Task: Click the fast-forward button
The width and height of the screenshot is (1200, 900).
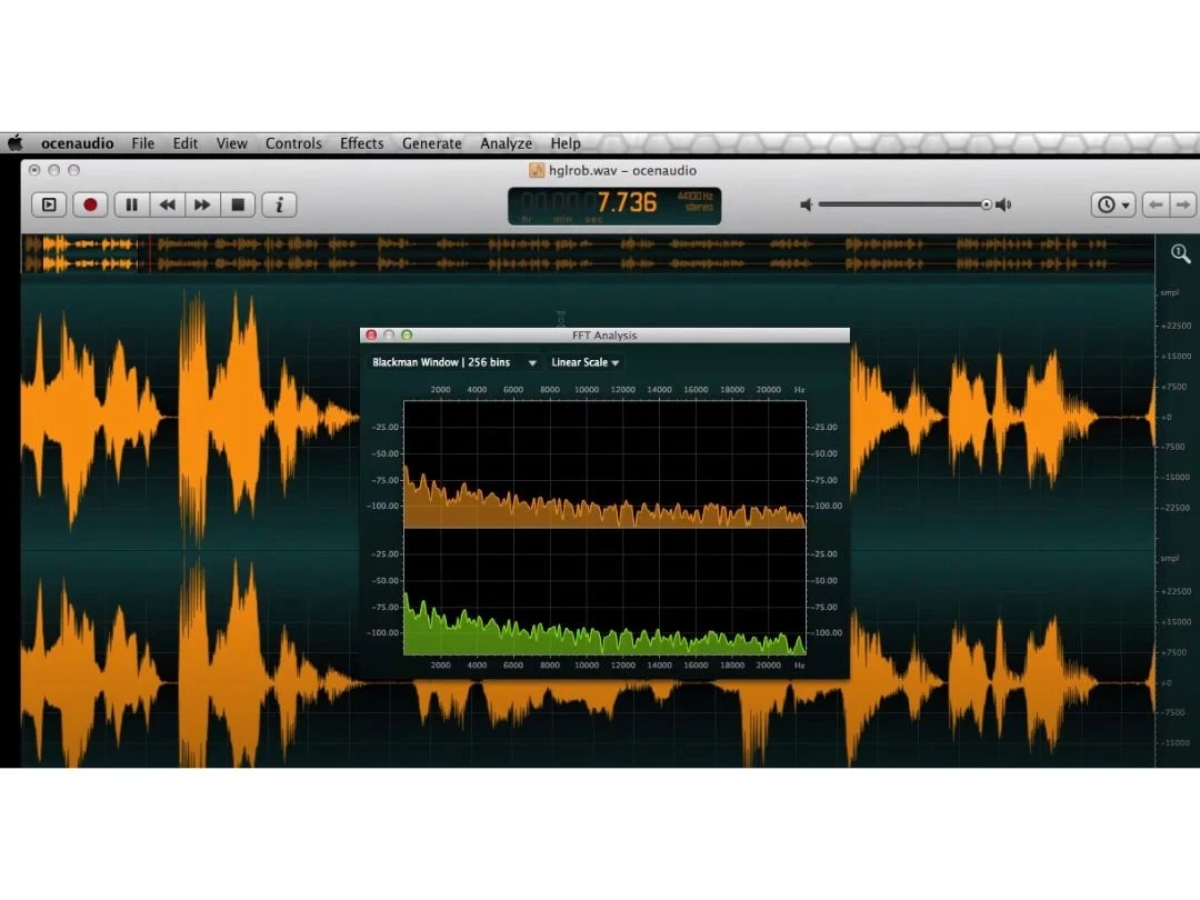Action: 202,205
